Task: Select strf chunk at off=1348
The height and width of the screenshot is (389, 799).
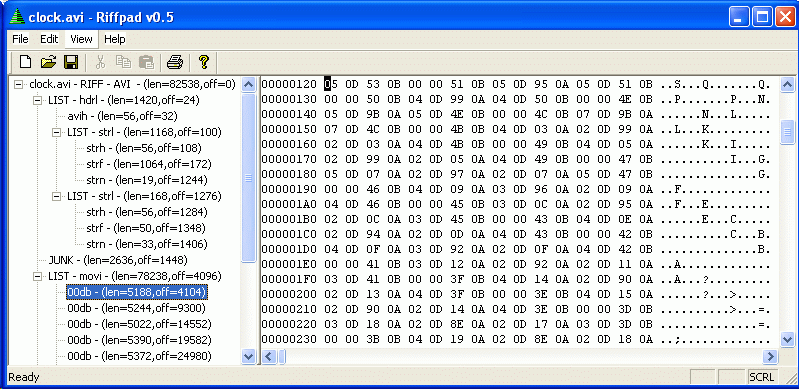Action: click(x=146, y=228)
